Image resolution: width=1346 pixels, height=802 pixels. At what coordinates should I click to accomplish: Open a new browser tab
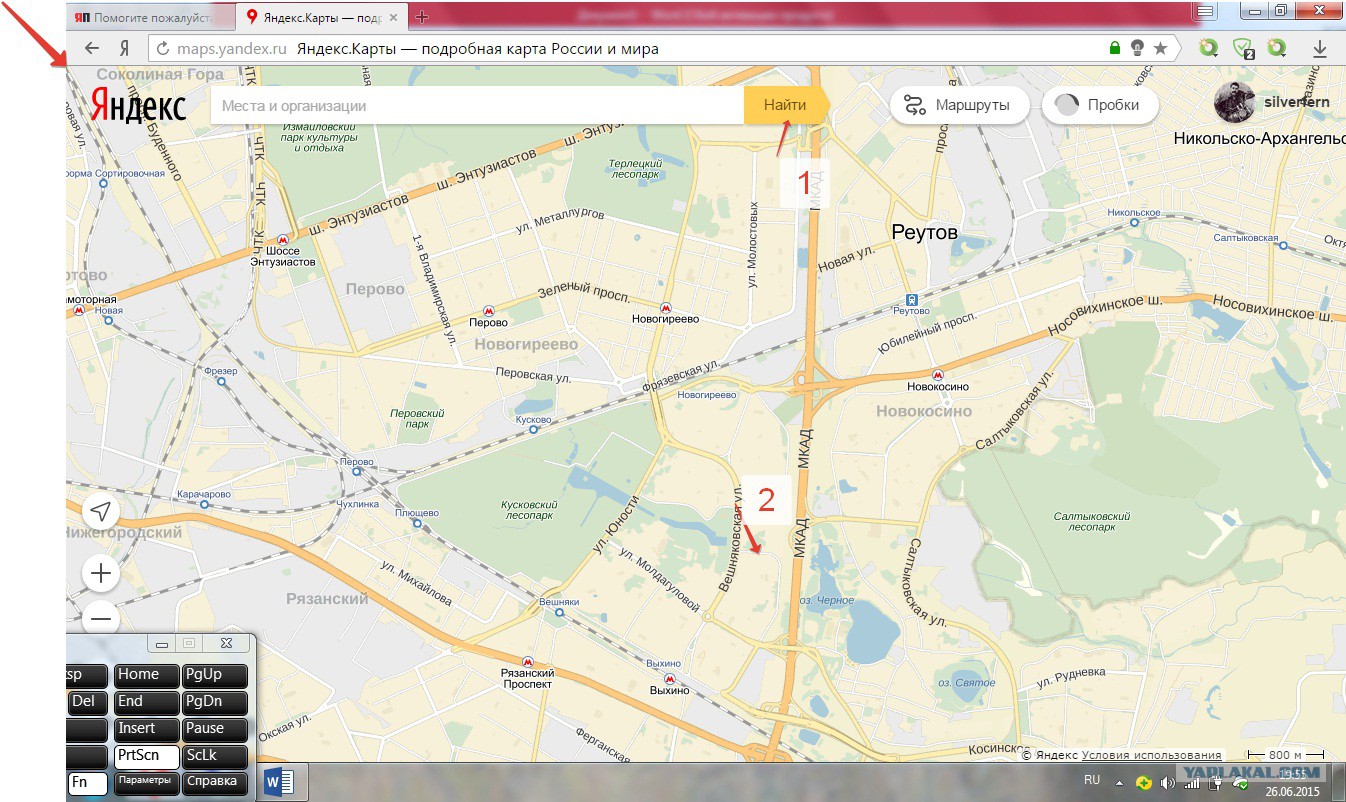[x=422, y=16]
